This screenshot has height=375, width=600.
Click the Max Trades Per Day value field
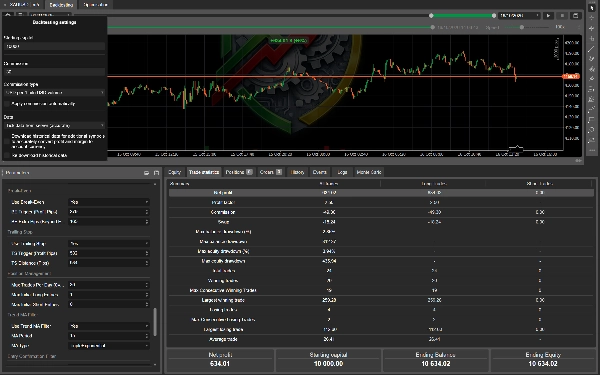tap(109, 285)
